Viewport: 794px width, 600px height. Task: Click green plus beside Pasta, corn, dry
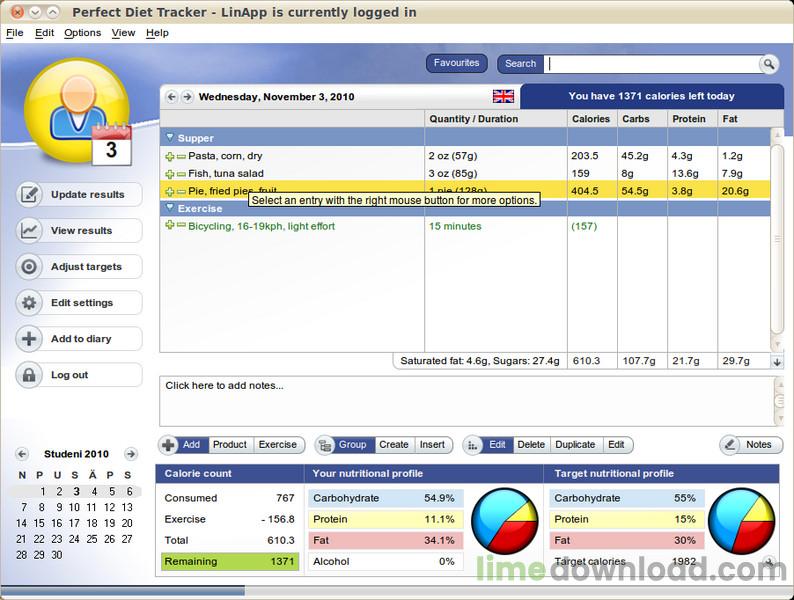click(x=170, y=157)
